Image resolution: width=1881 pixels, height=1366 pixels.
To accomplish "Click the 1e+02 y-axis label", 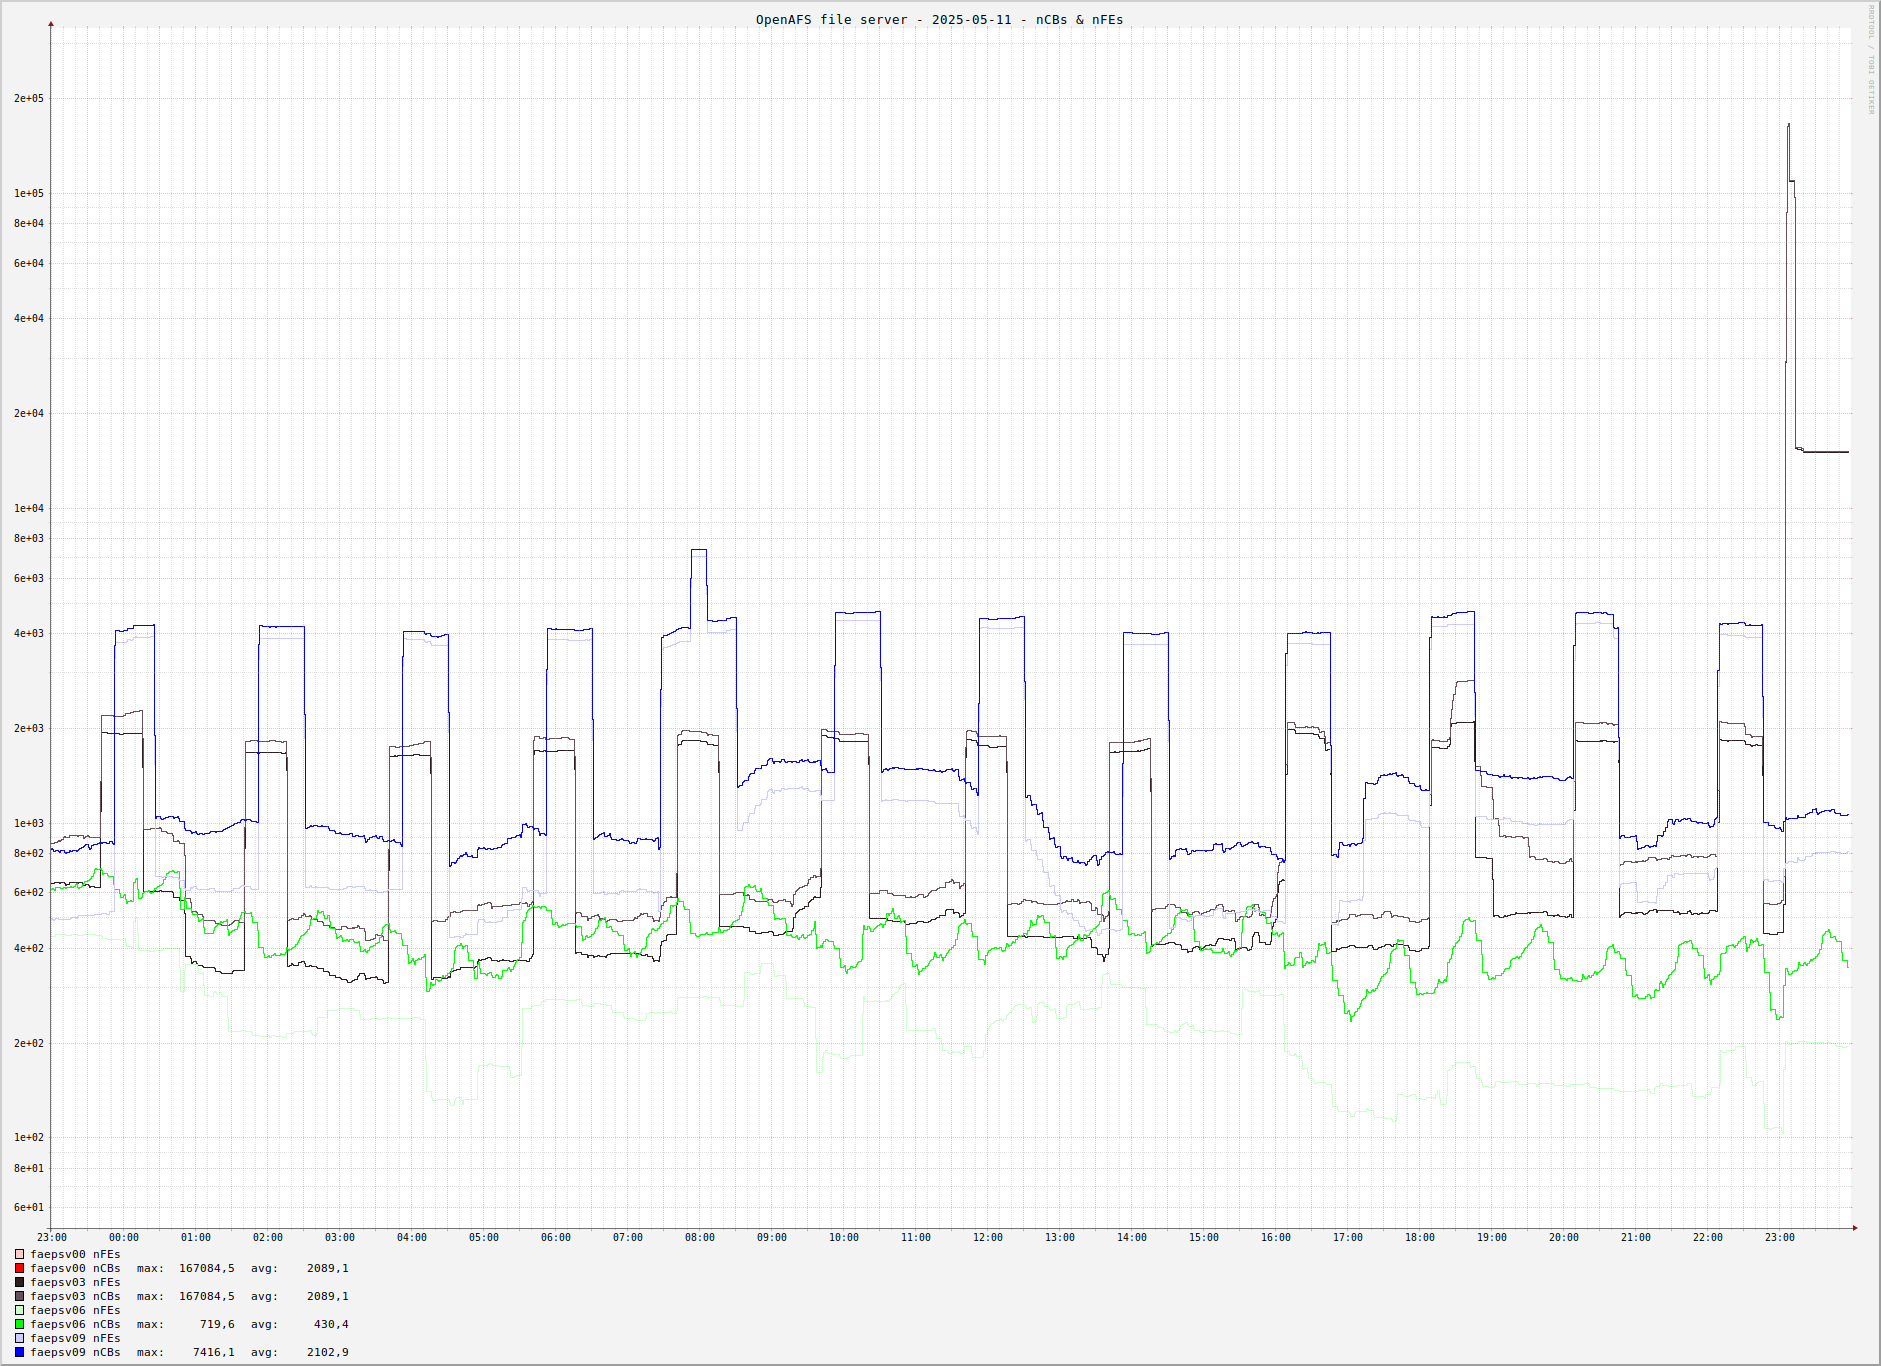I will tap(29, 1138).
